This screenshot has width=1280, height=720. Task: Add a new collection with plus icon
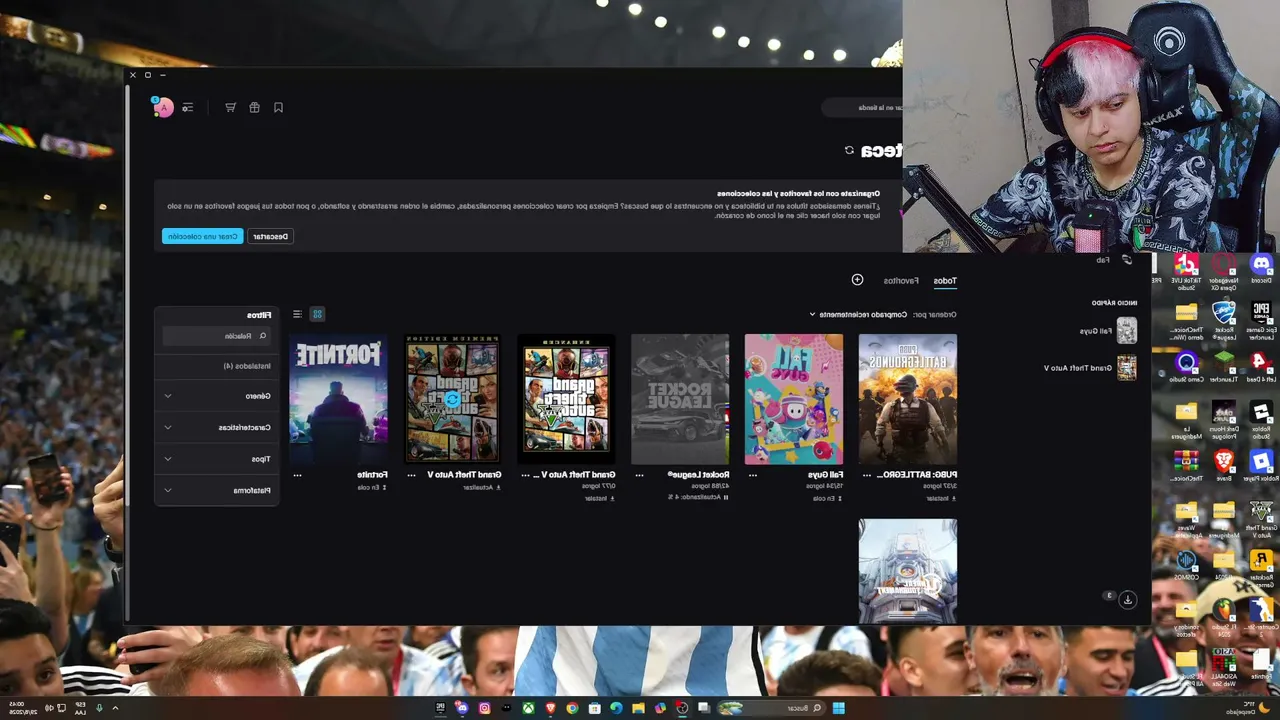click(x=857, y=280)
